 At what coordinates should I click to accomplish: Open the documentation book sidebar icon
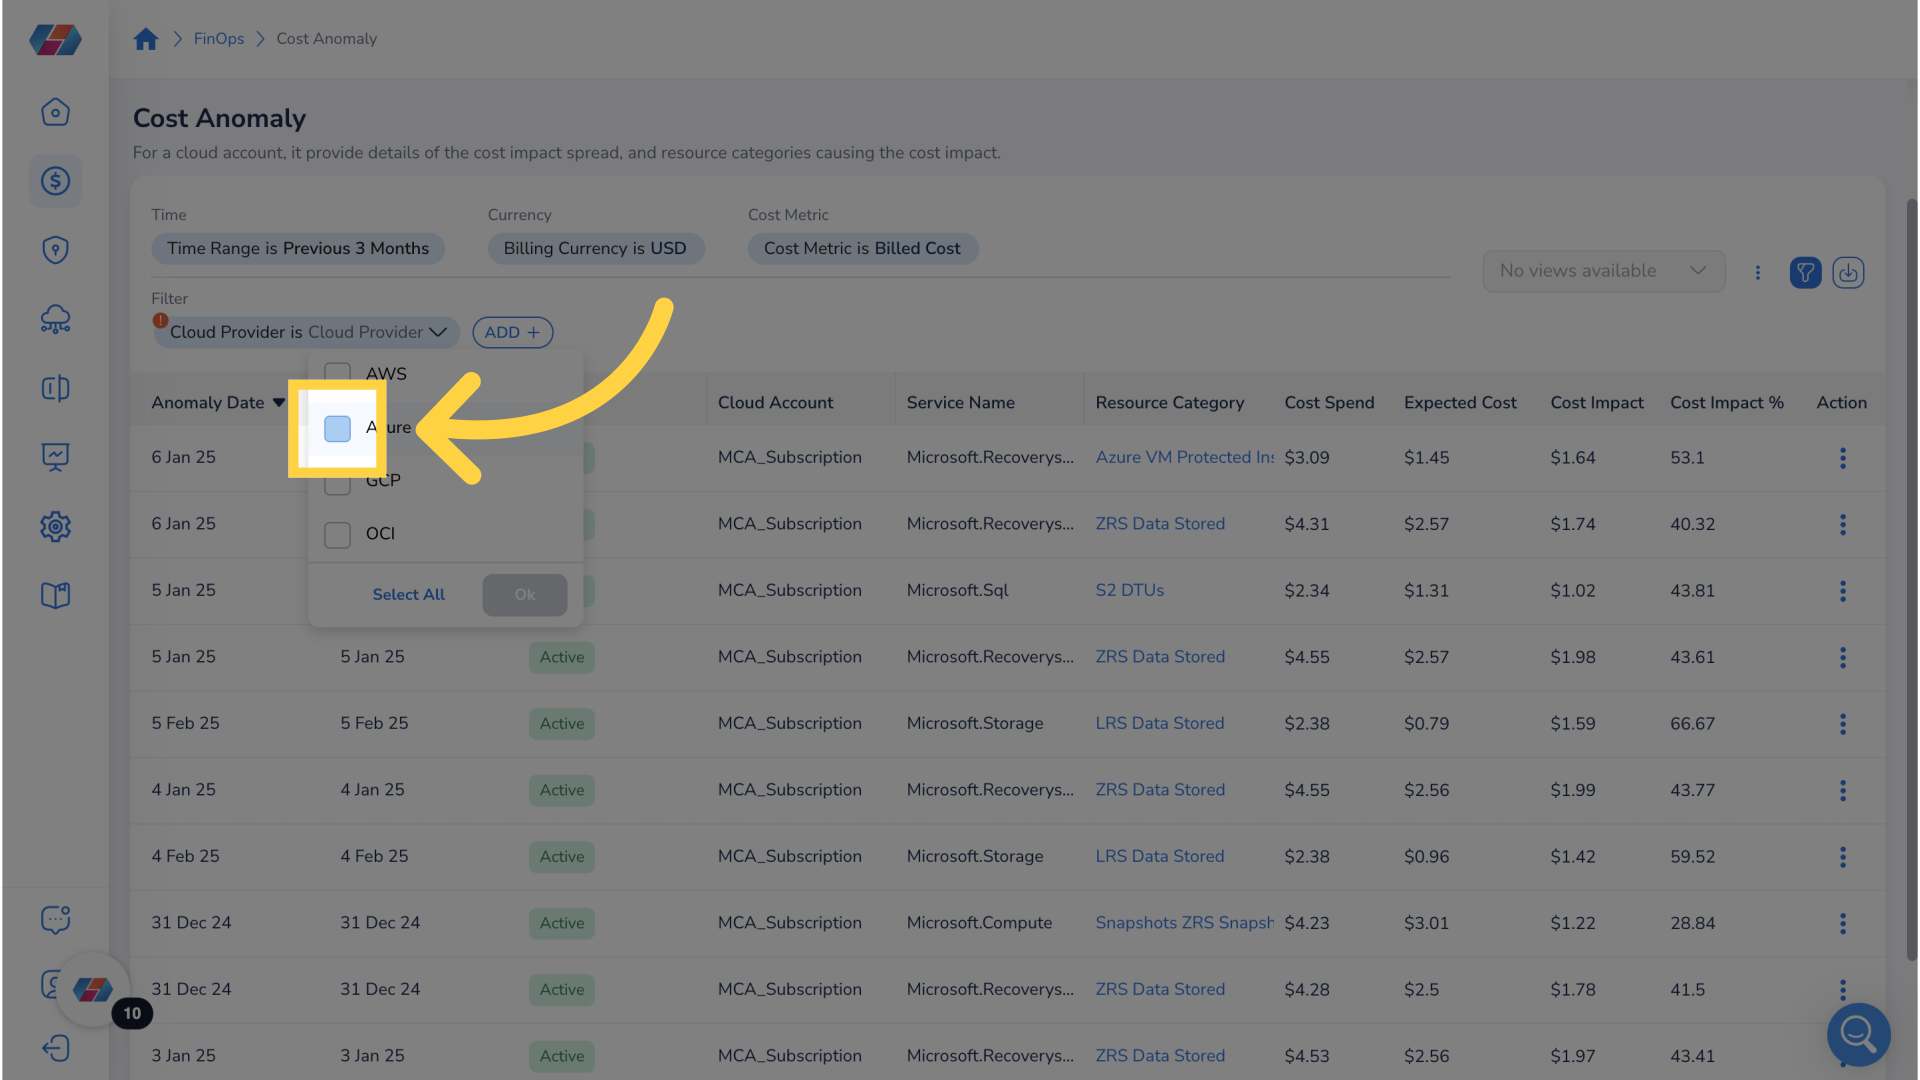55,595
